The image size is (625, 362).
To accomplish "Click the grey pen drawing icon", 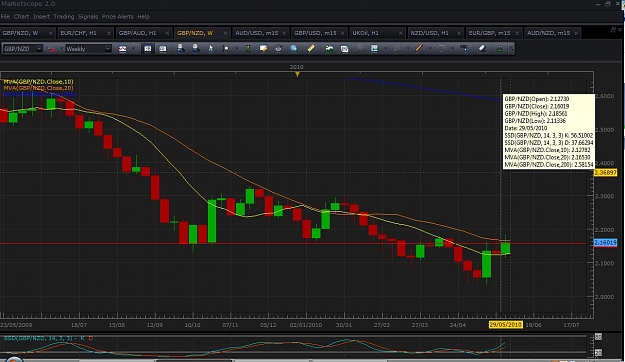I will click(x=397, y=49).
